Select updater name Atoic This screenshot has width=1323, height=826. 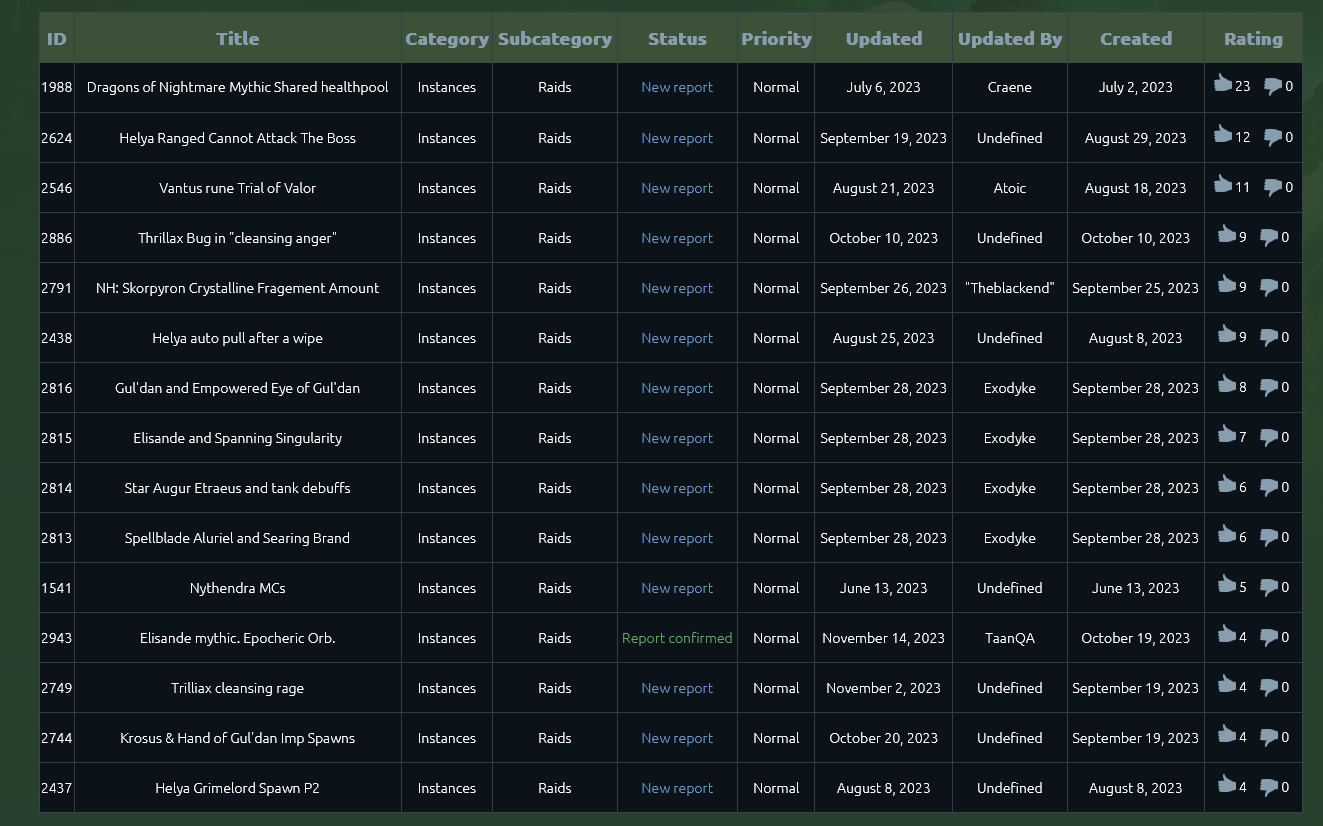pyautogui.click(x=1010, y=188)
